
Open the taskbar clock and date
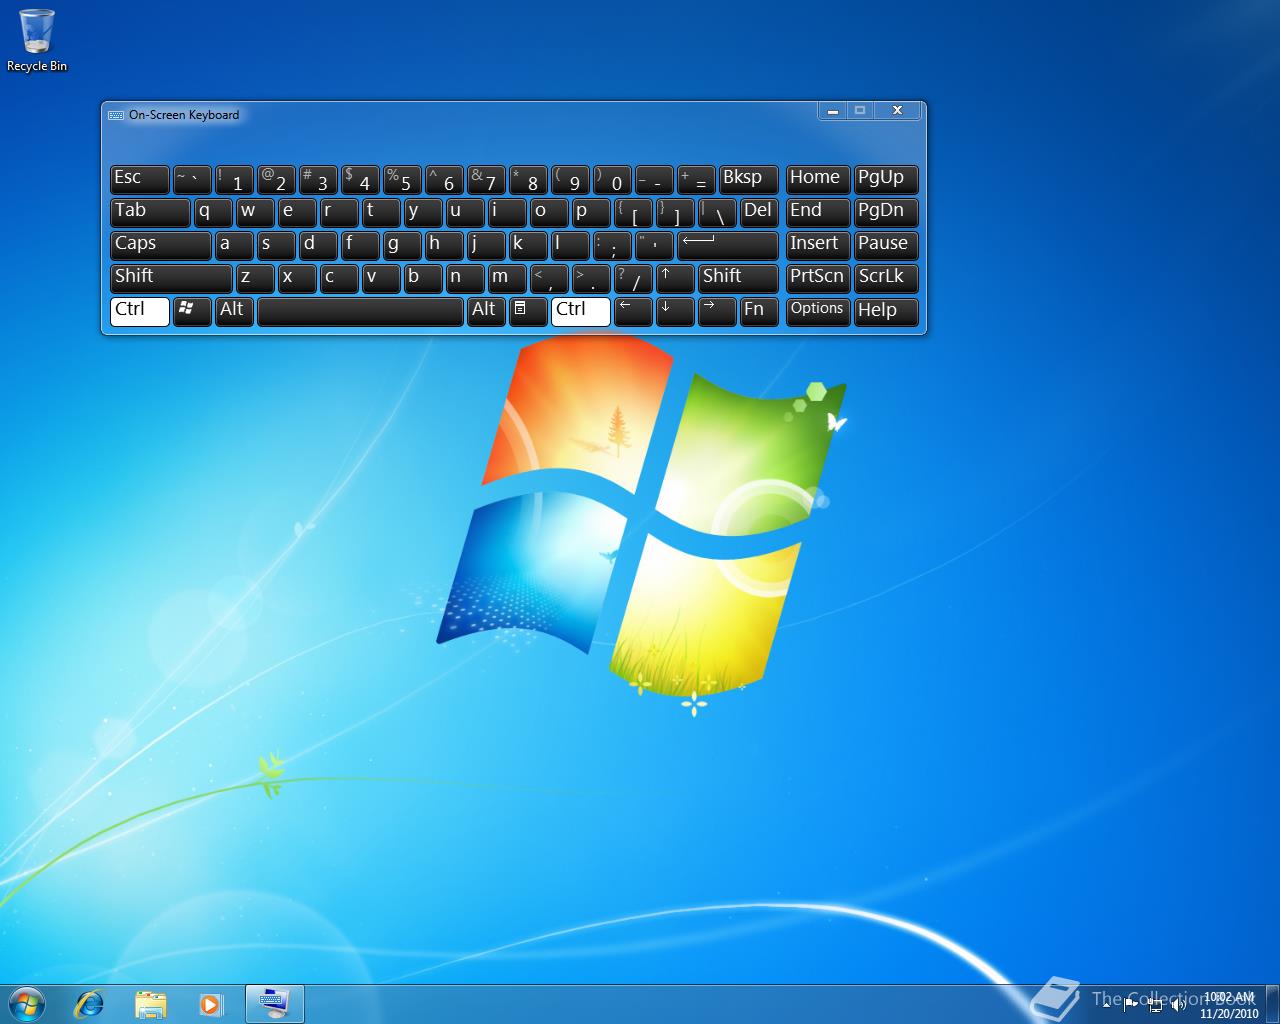click(x=1229, y=1005)
